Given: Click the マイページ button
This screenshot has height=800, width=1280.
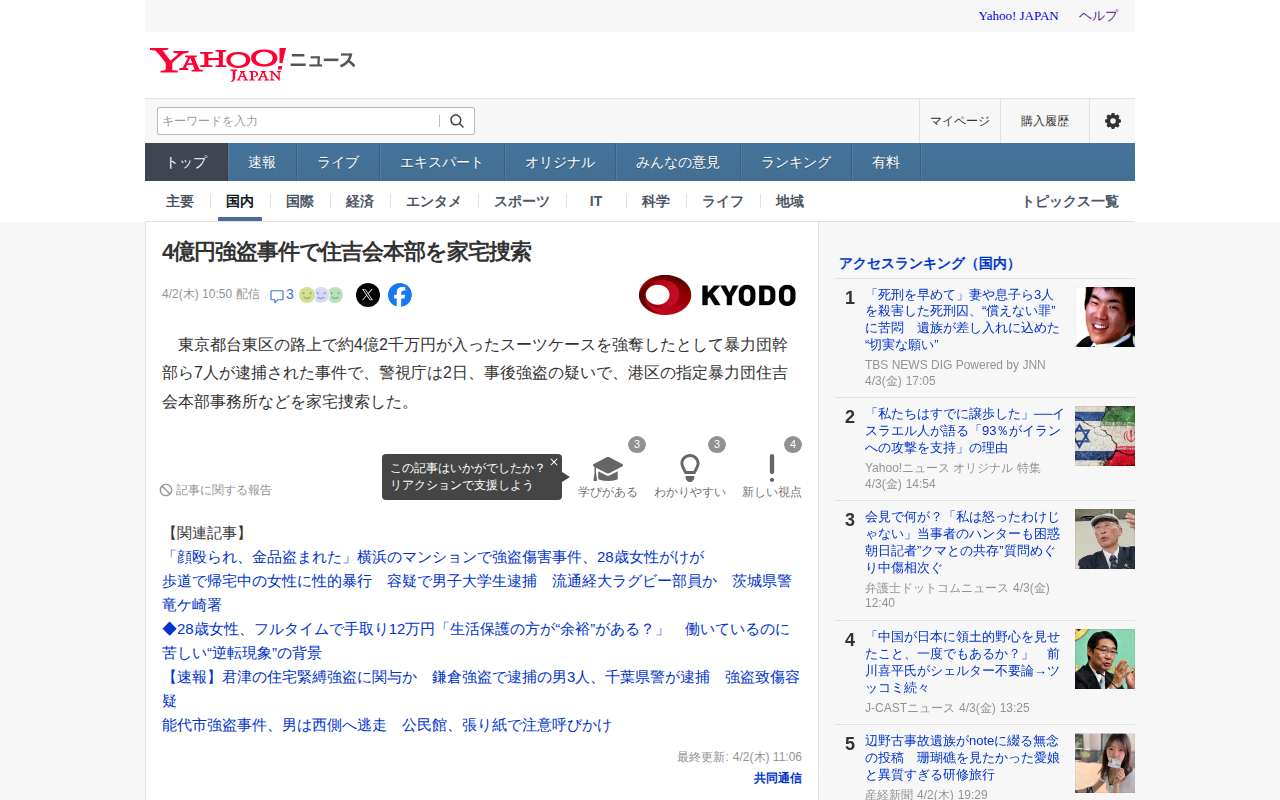Looking at the screenshot, I should tap(959, 121).
